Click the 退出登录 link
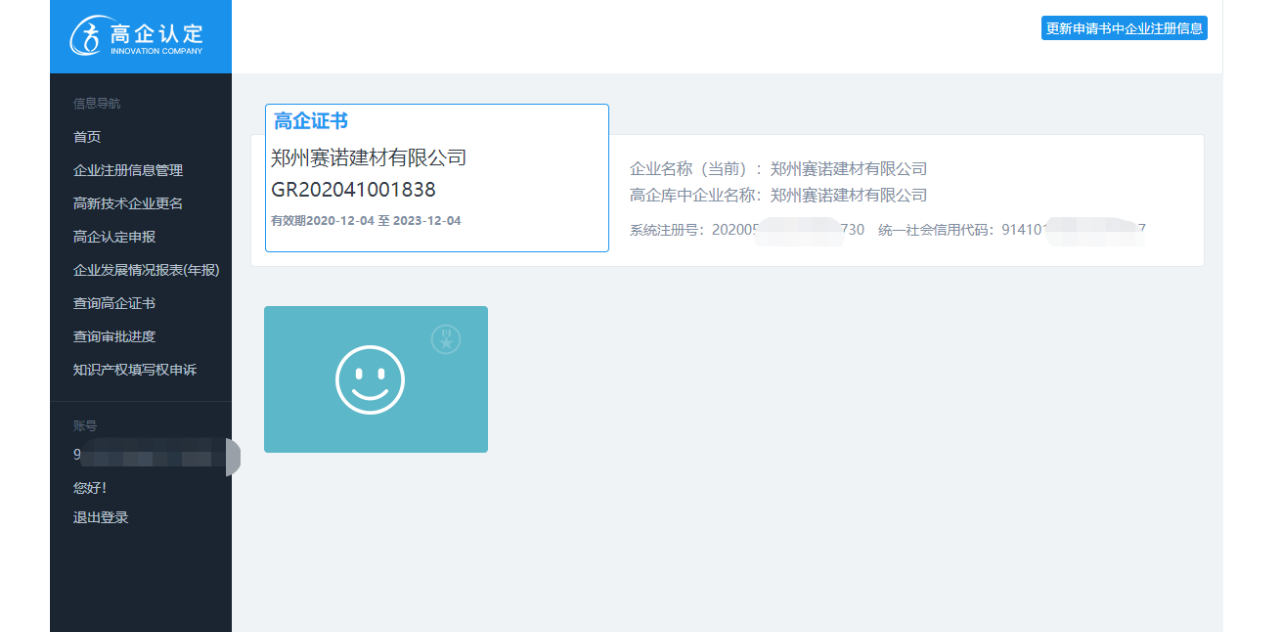Screen dimensions: 1280x632 (x=101, y=518)
